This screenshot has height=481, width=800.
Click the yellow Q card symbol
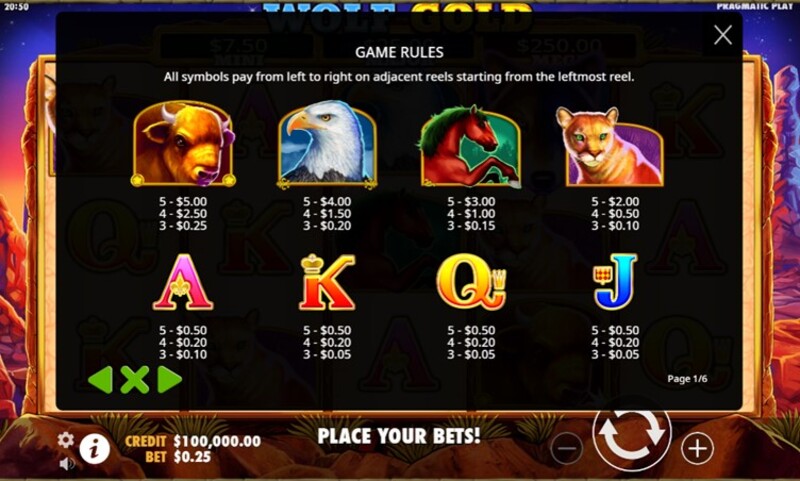[x=471, y=282]
